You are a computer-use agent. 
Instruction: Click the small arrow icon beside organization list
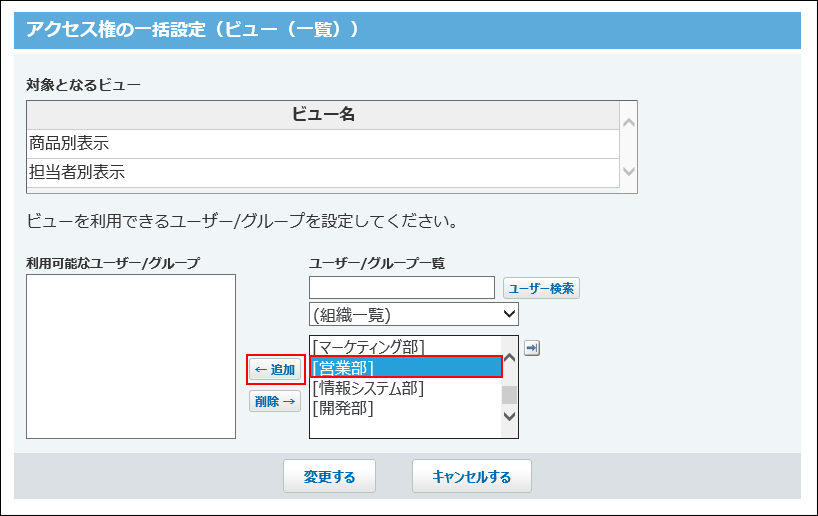532,348
